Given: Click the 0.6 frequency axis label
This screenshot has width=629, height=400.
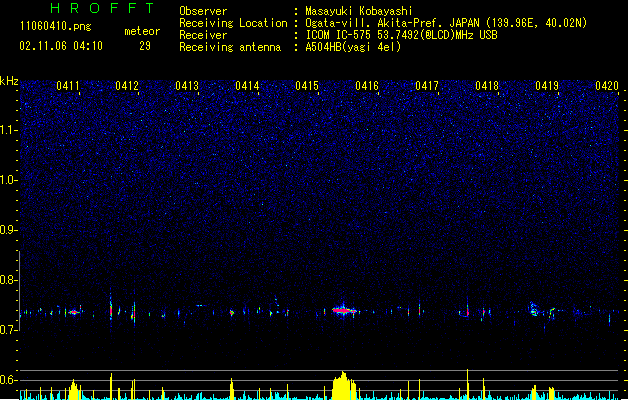Looking at the screenshot, I should click(x=9, y=380).
